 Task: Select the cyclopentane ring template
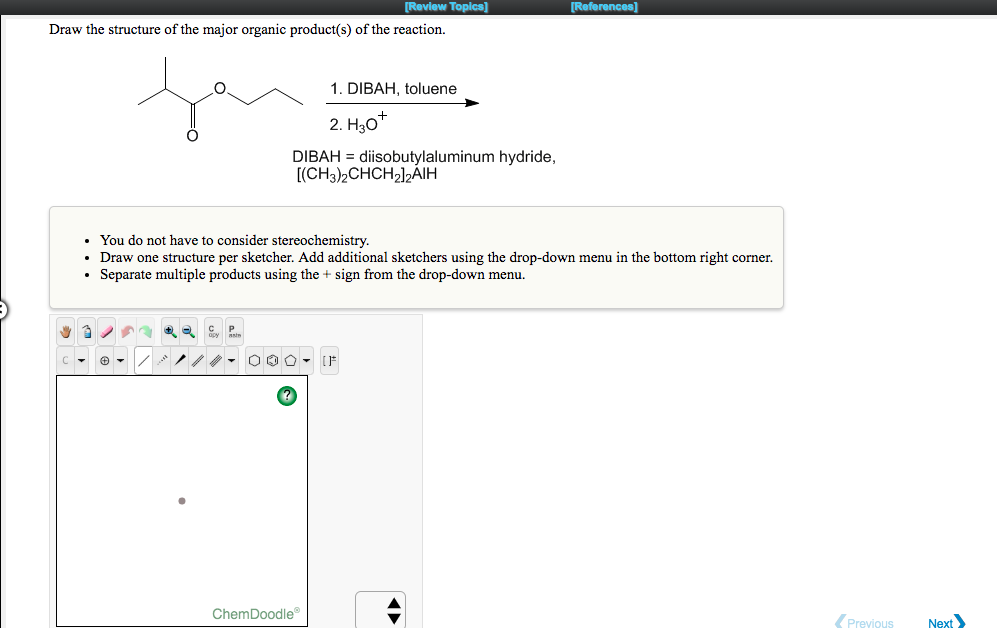289,360
